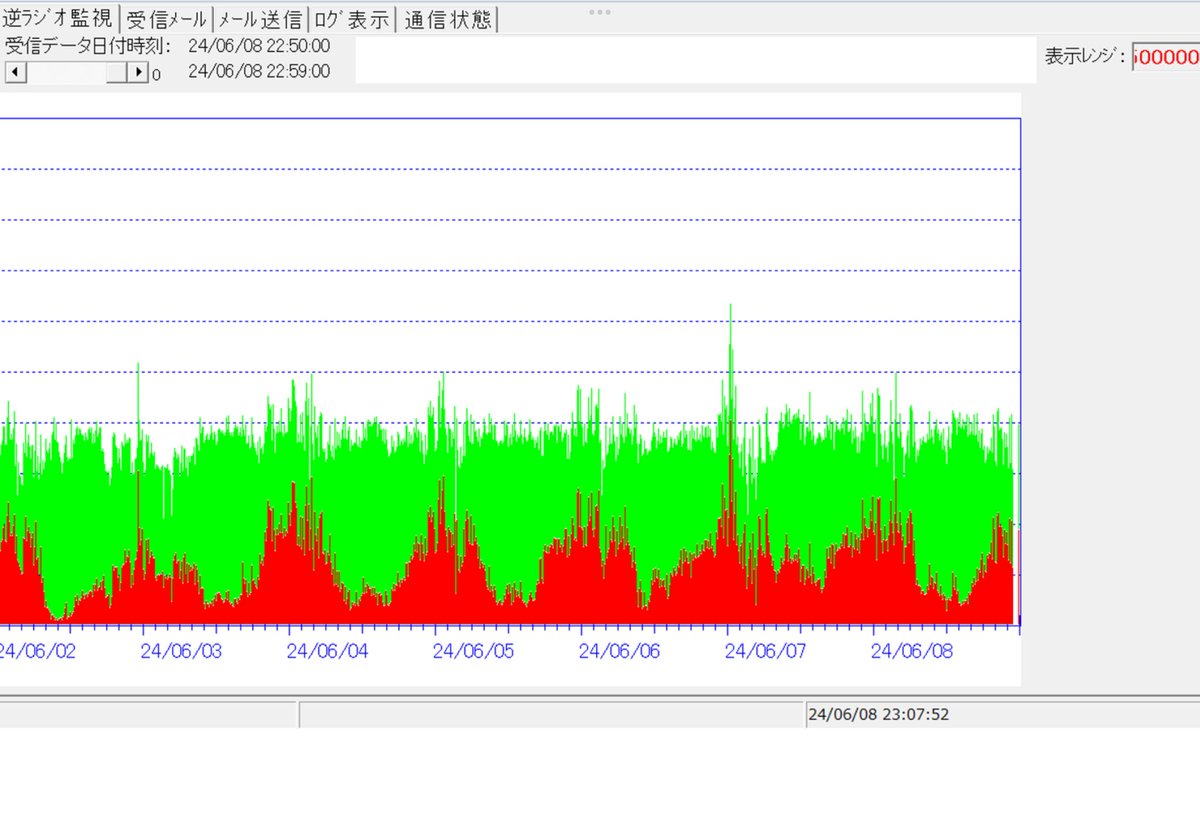Click the scrollbar left arrow button
Image resolution: width=1200 pixels, height=834 pixels.
[x=15, y=72]
